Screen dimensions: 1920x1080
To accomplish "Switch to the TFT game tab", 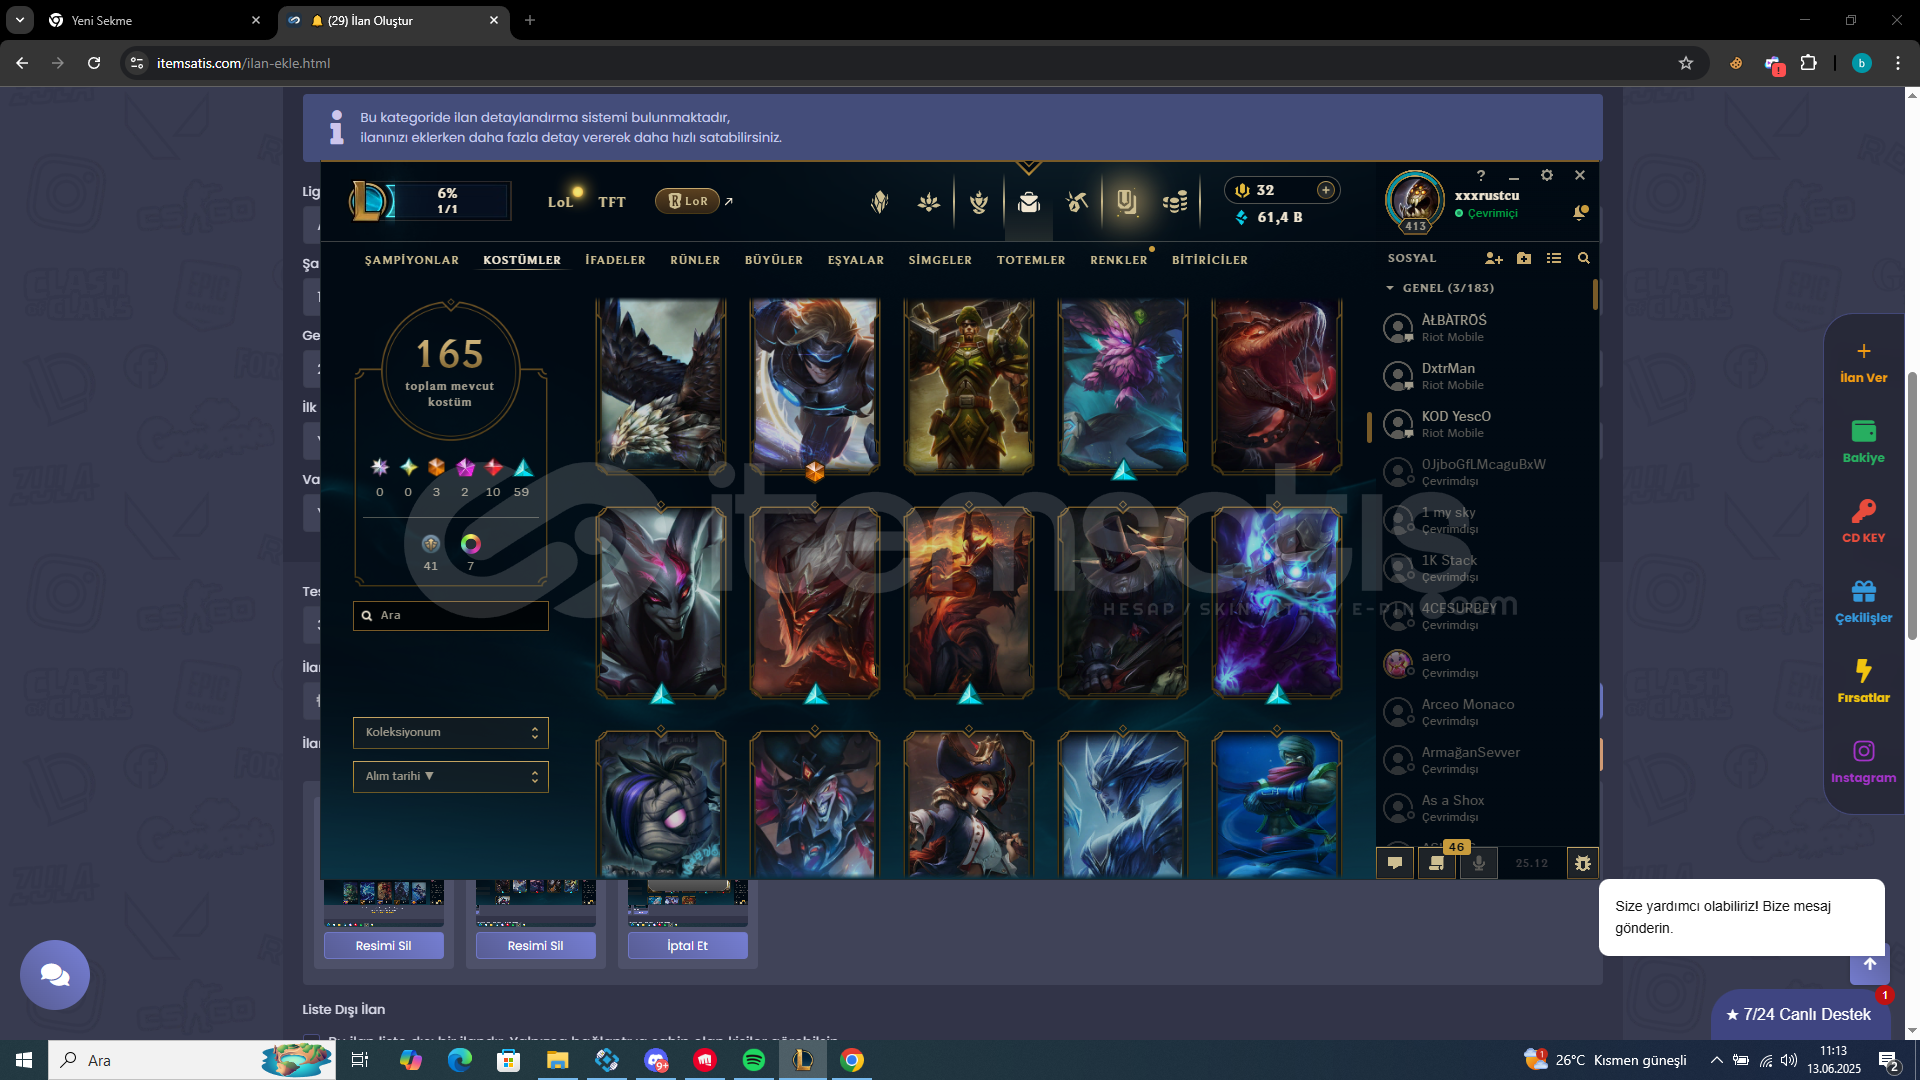I will click(x=612, y=202).
